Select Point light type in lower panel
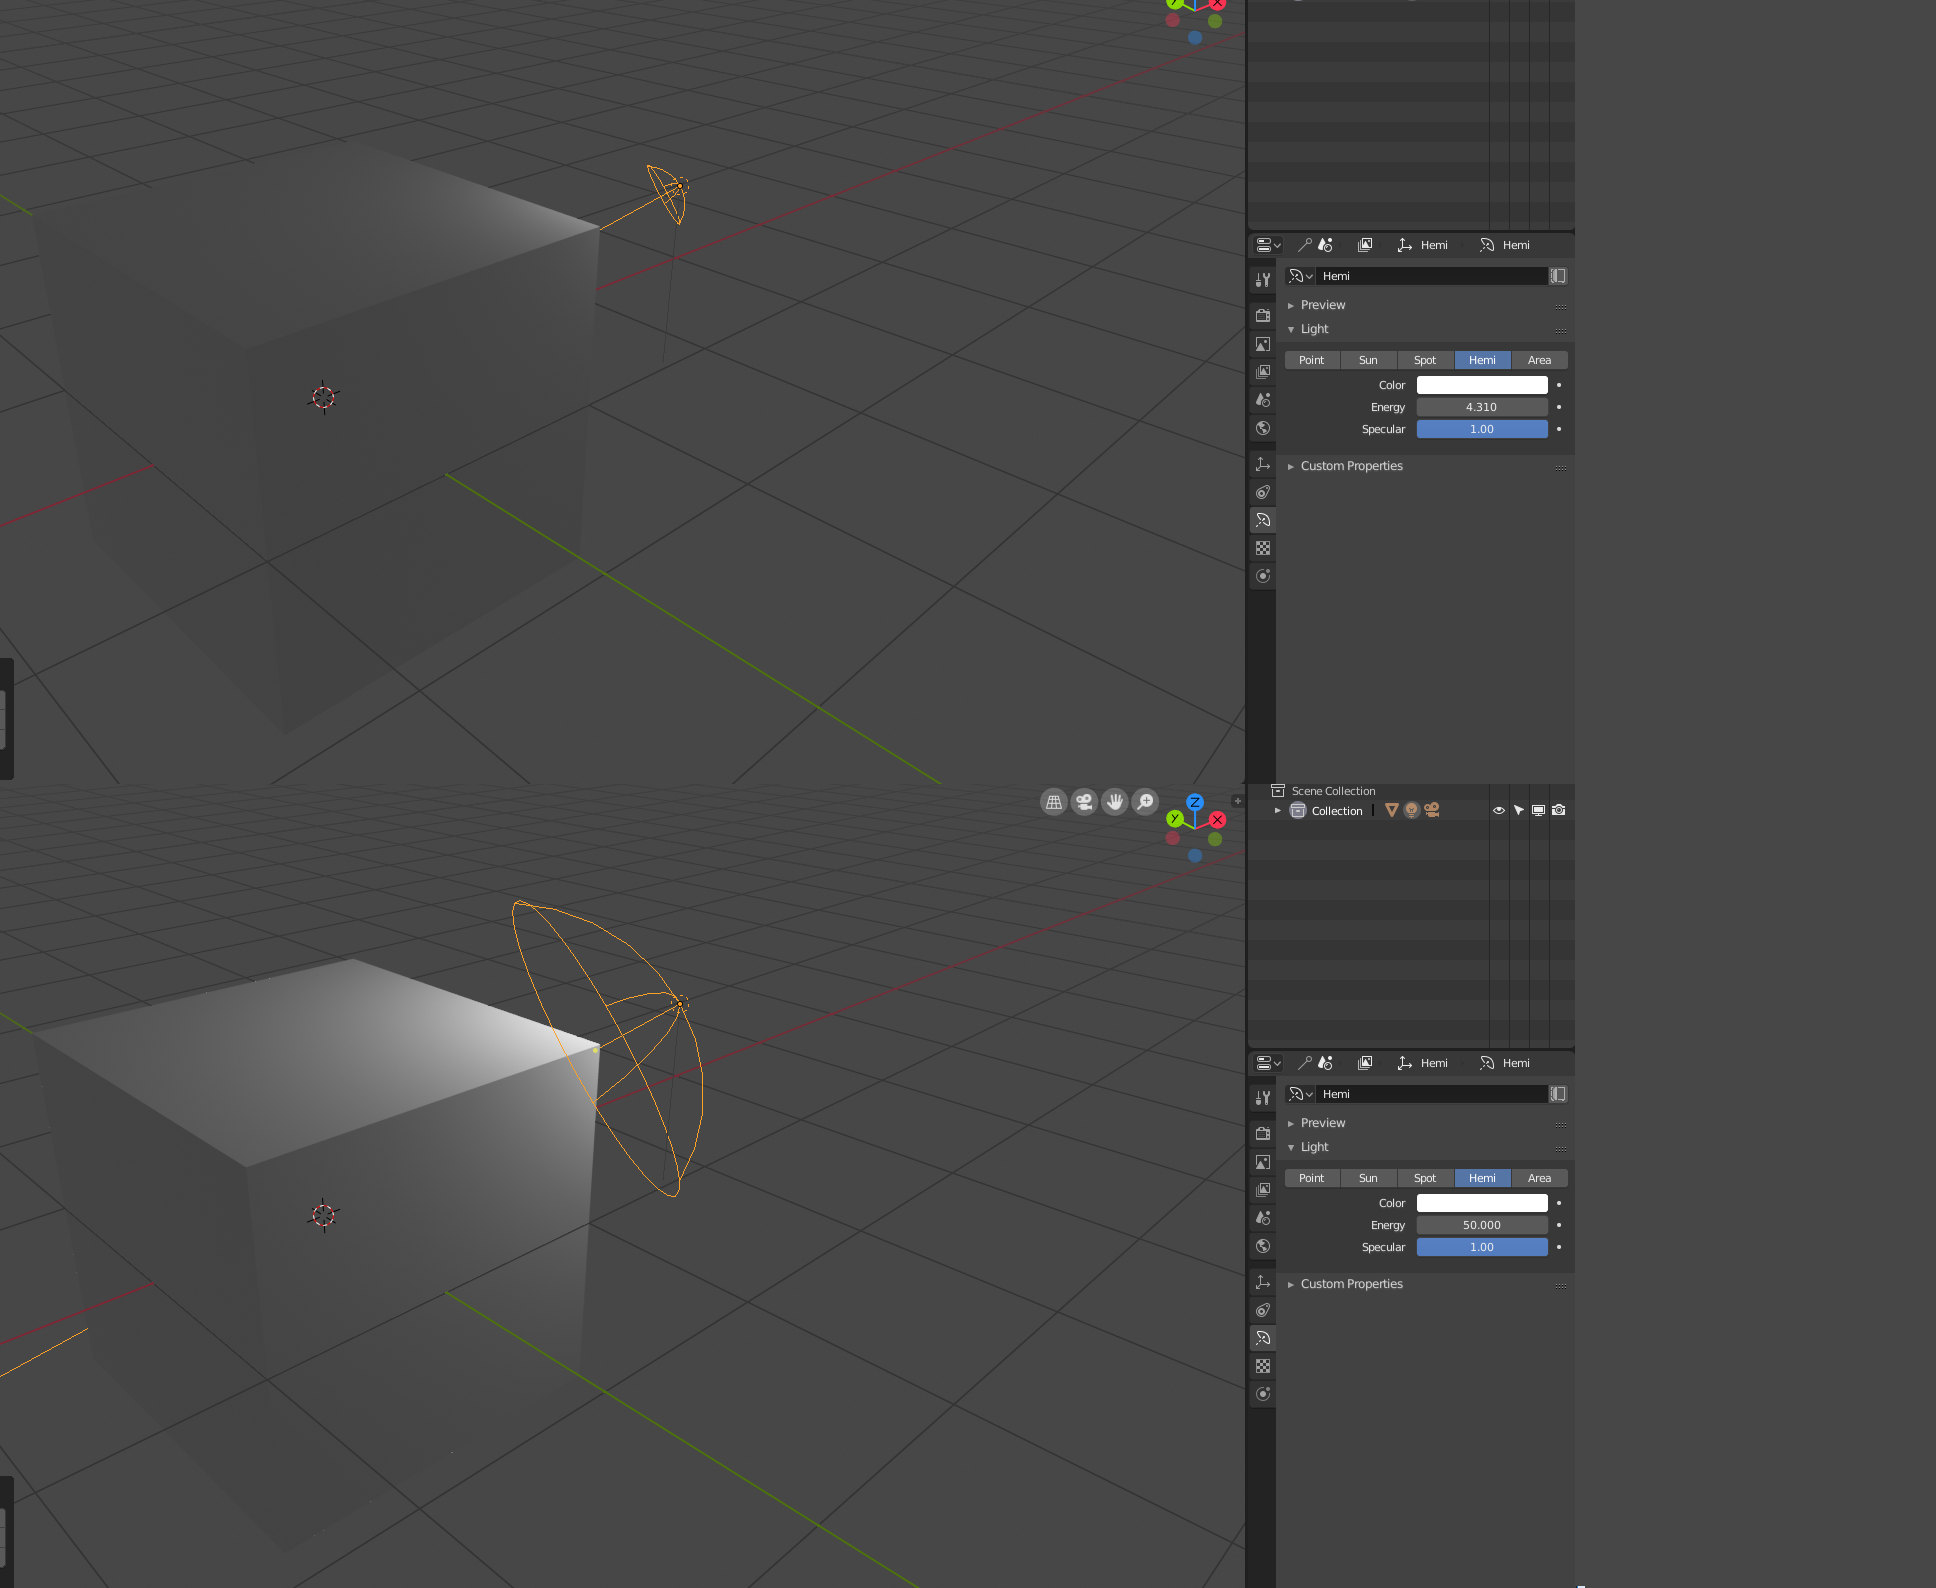The width and height of the screenshot is (1936, 1588). pyautogui.click(x=1312, y=1178)
